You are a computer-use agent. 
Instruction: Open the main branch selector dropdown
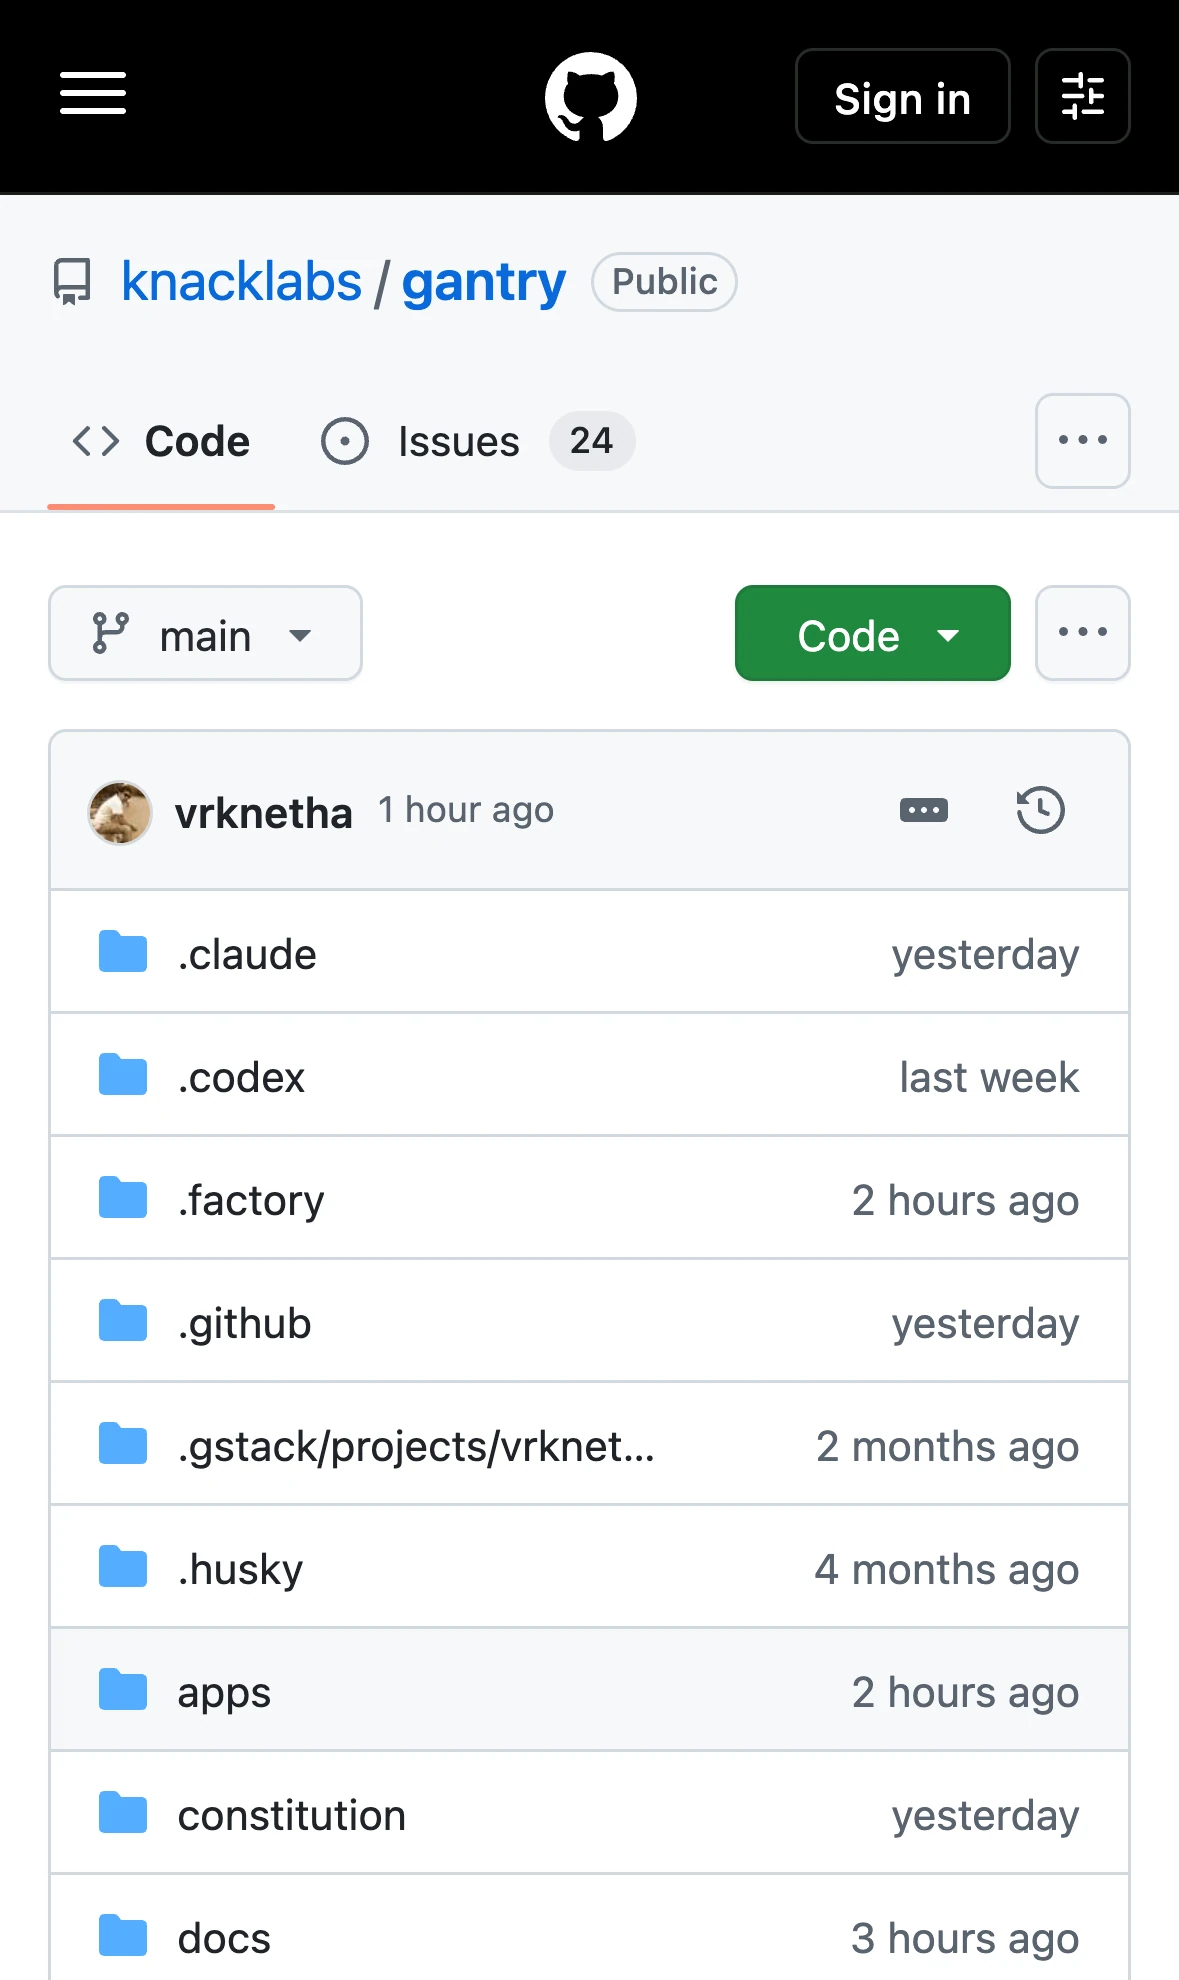pyautogui.click(x=205, y=634)
